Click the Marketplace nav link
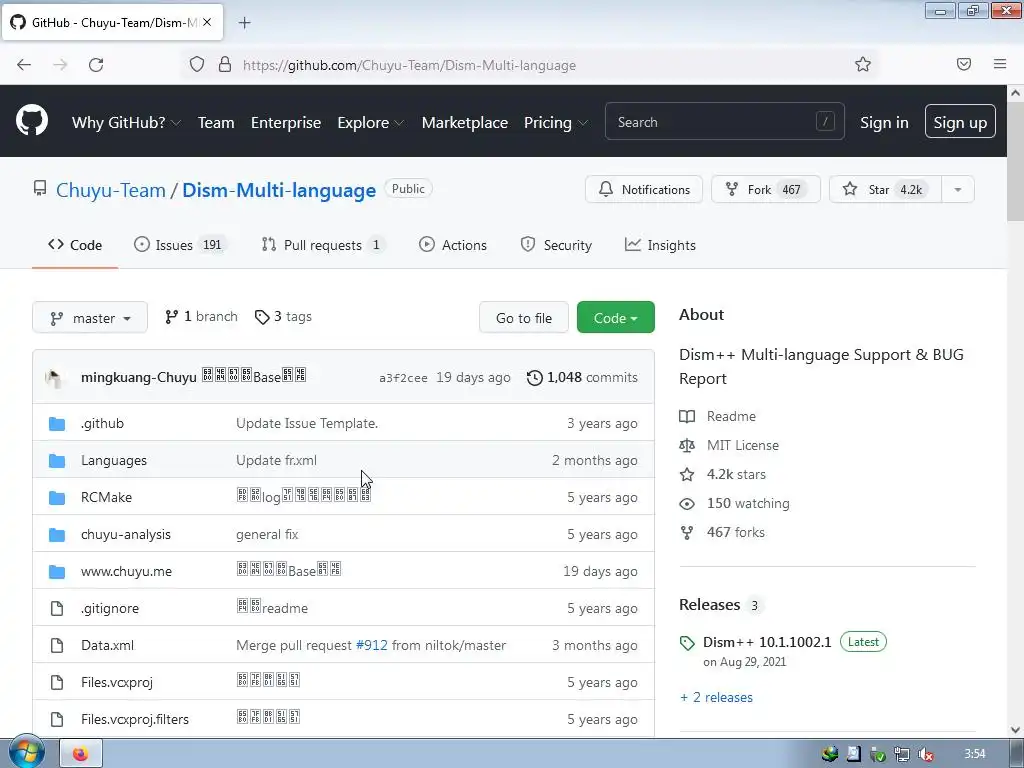 point(464,122)
